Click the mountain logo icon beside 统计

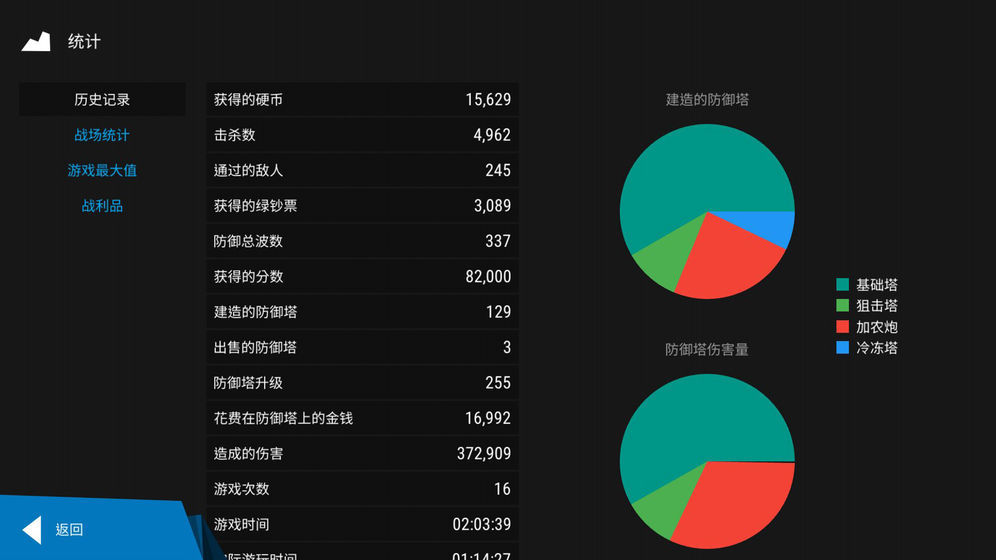pyautogui.click(x=36, y=41)
